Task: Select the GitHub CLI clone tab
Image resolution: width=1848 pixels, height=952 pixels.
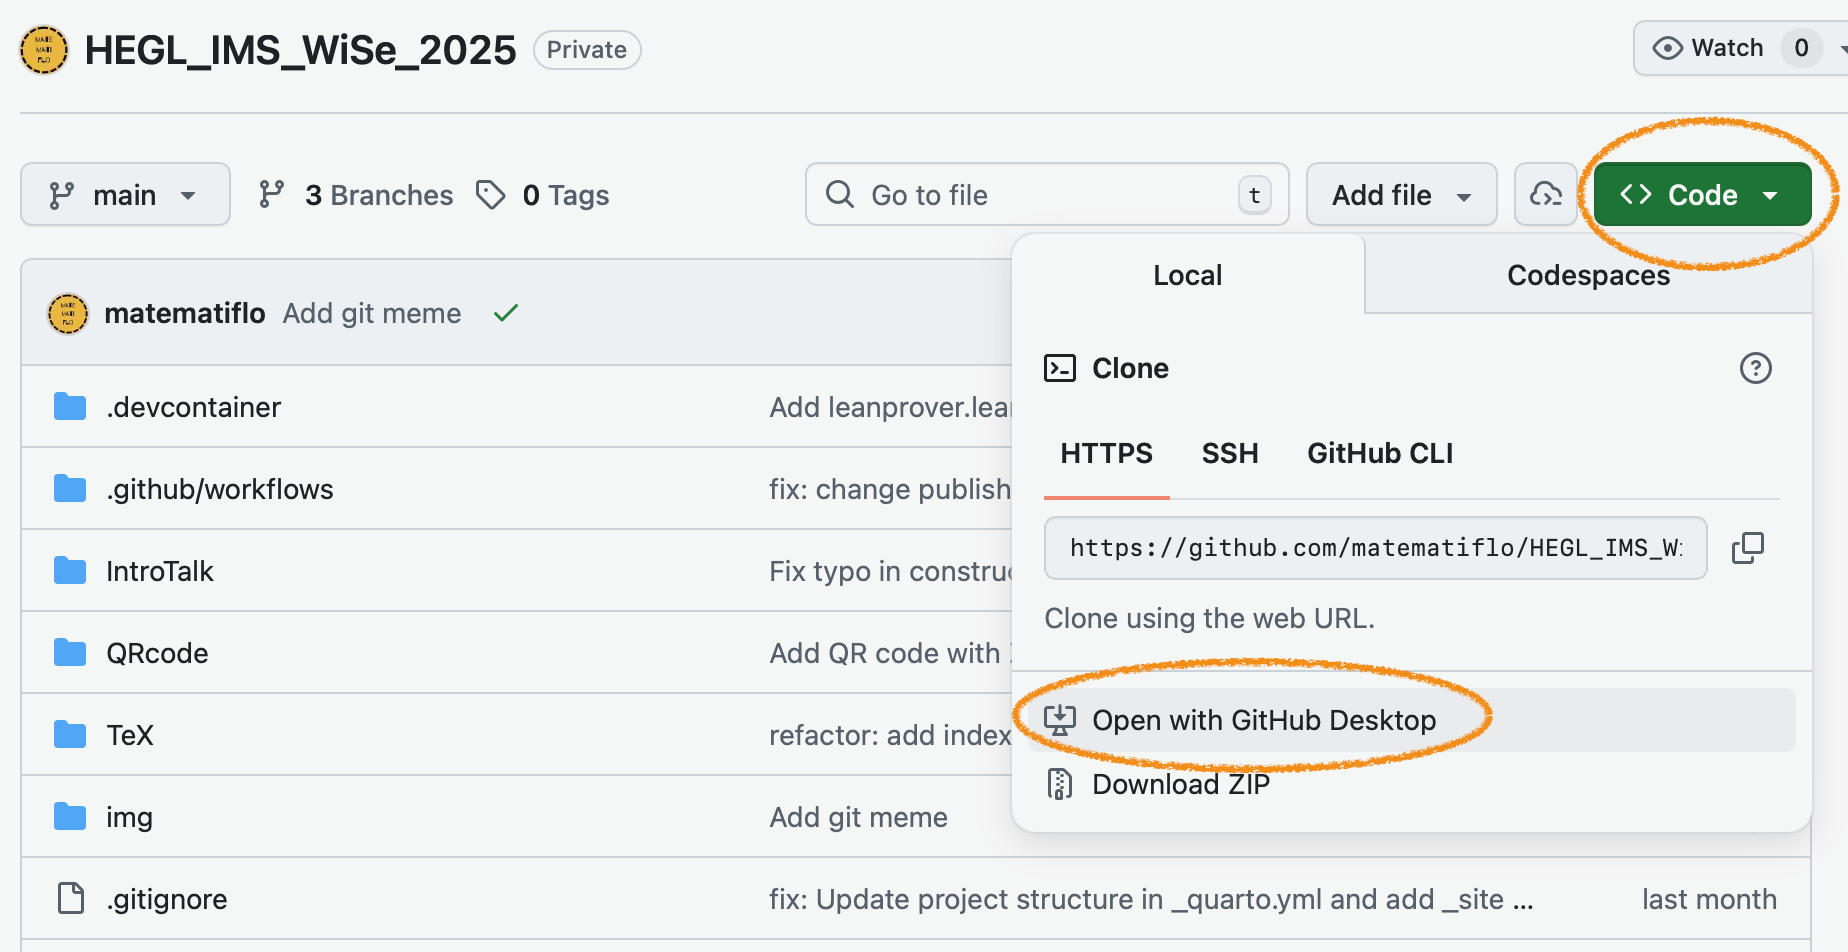Action: click(x=1380, y=454)
